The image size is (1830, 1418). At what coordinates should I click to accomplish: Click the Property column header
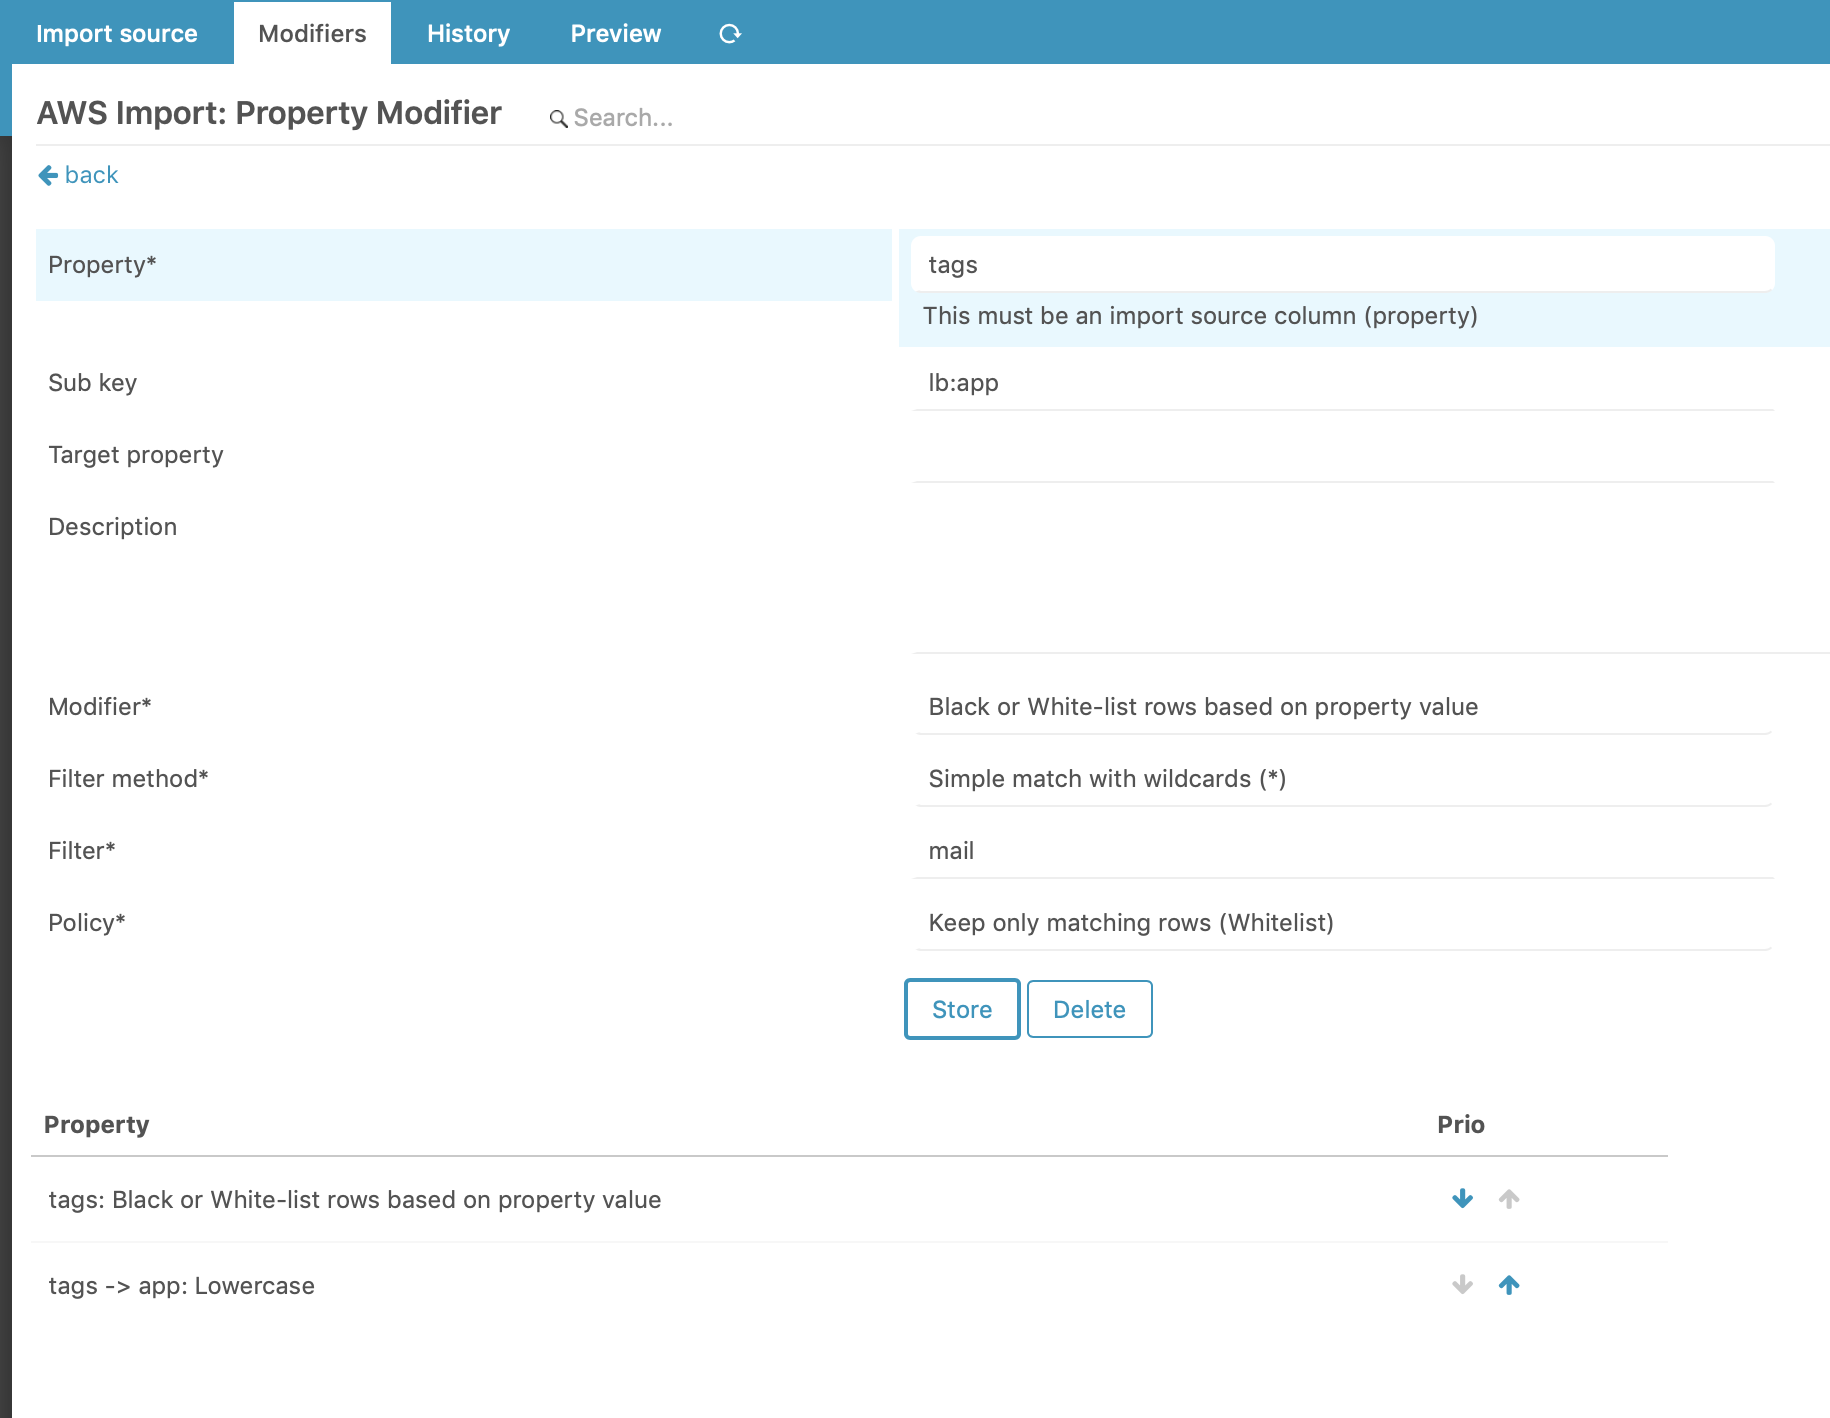tap(96, 1125)
